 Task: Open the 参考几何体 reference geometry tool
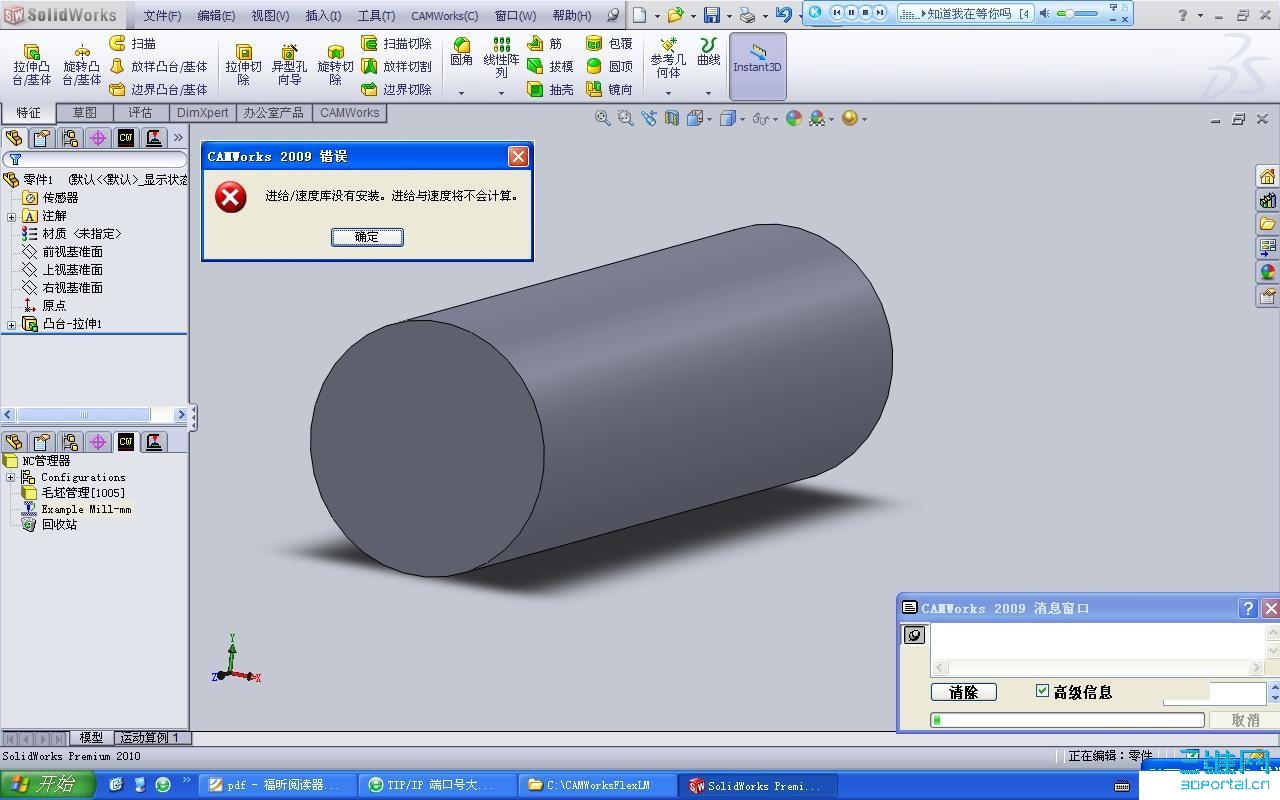tap(668, 58)
